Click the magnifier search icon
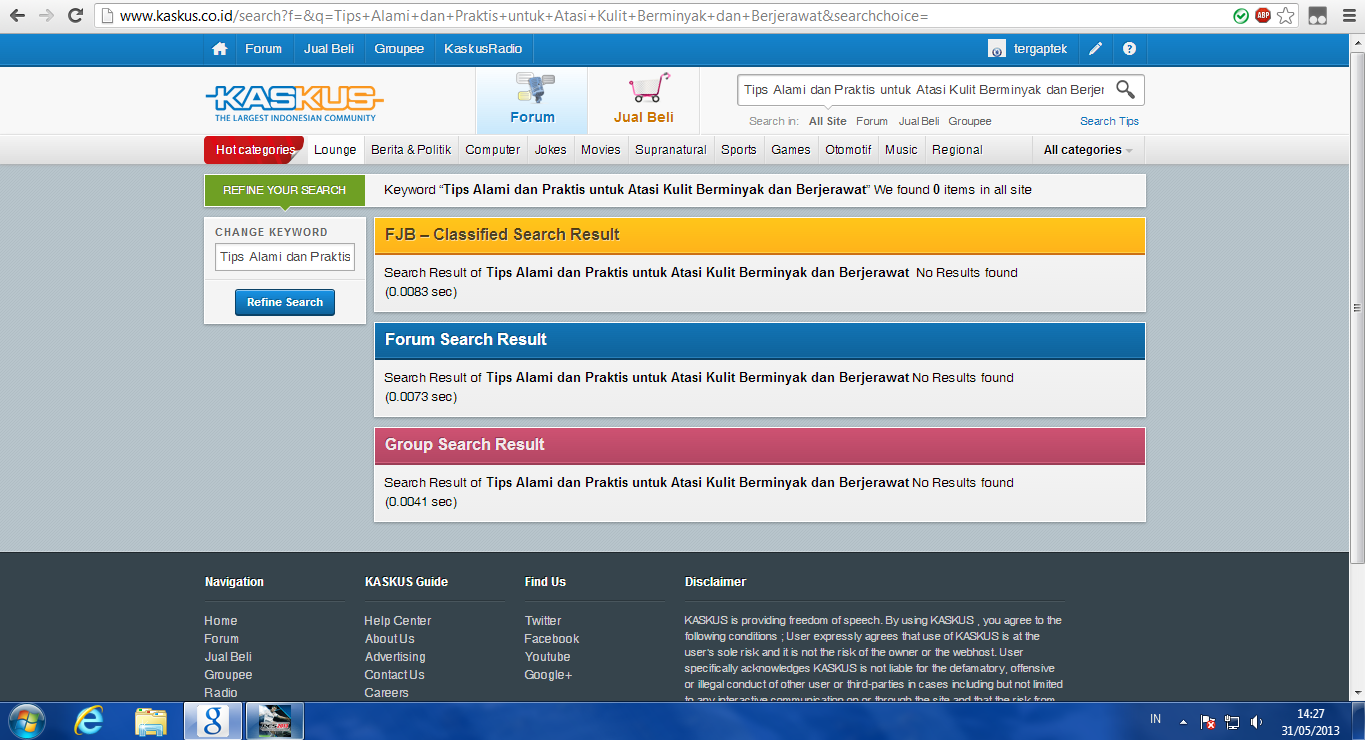Screen dimensions: 1365x740 point(1125,90)
